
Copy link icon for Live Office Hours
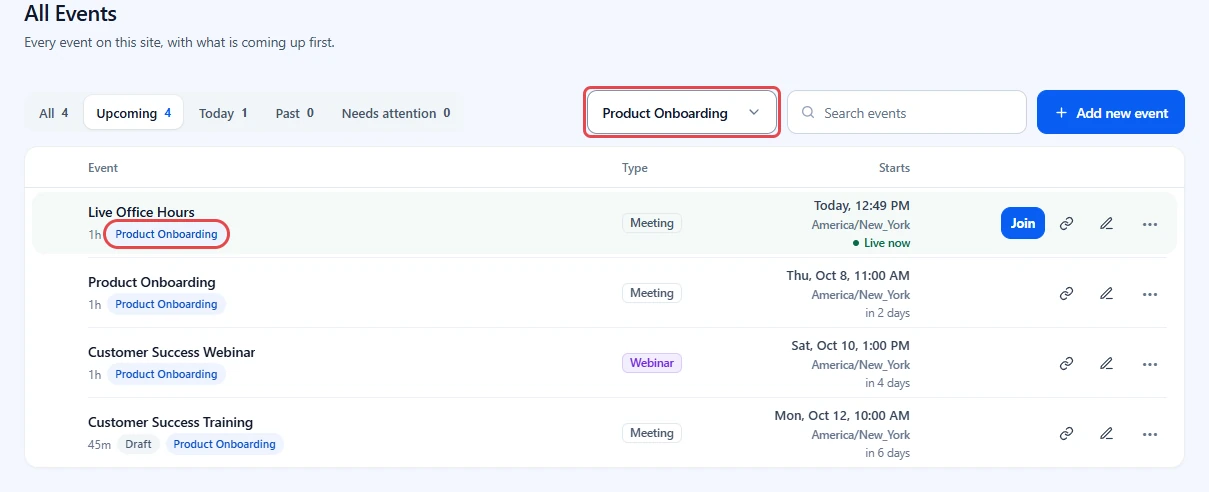1066,224
